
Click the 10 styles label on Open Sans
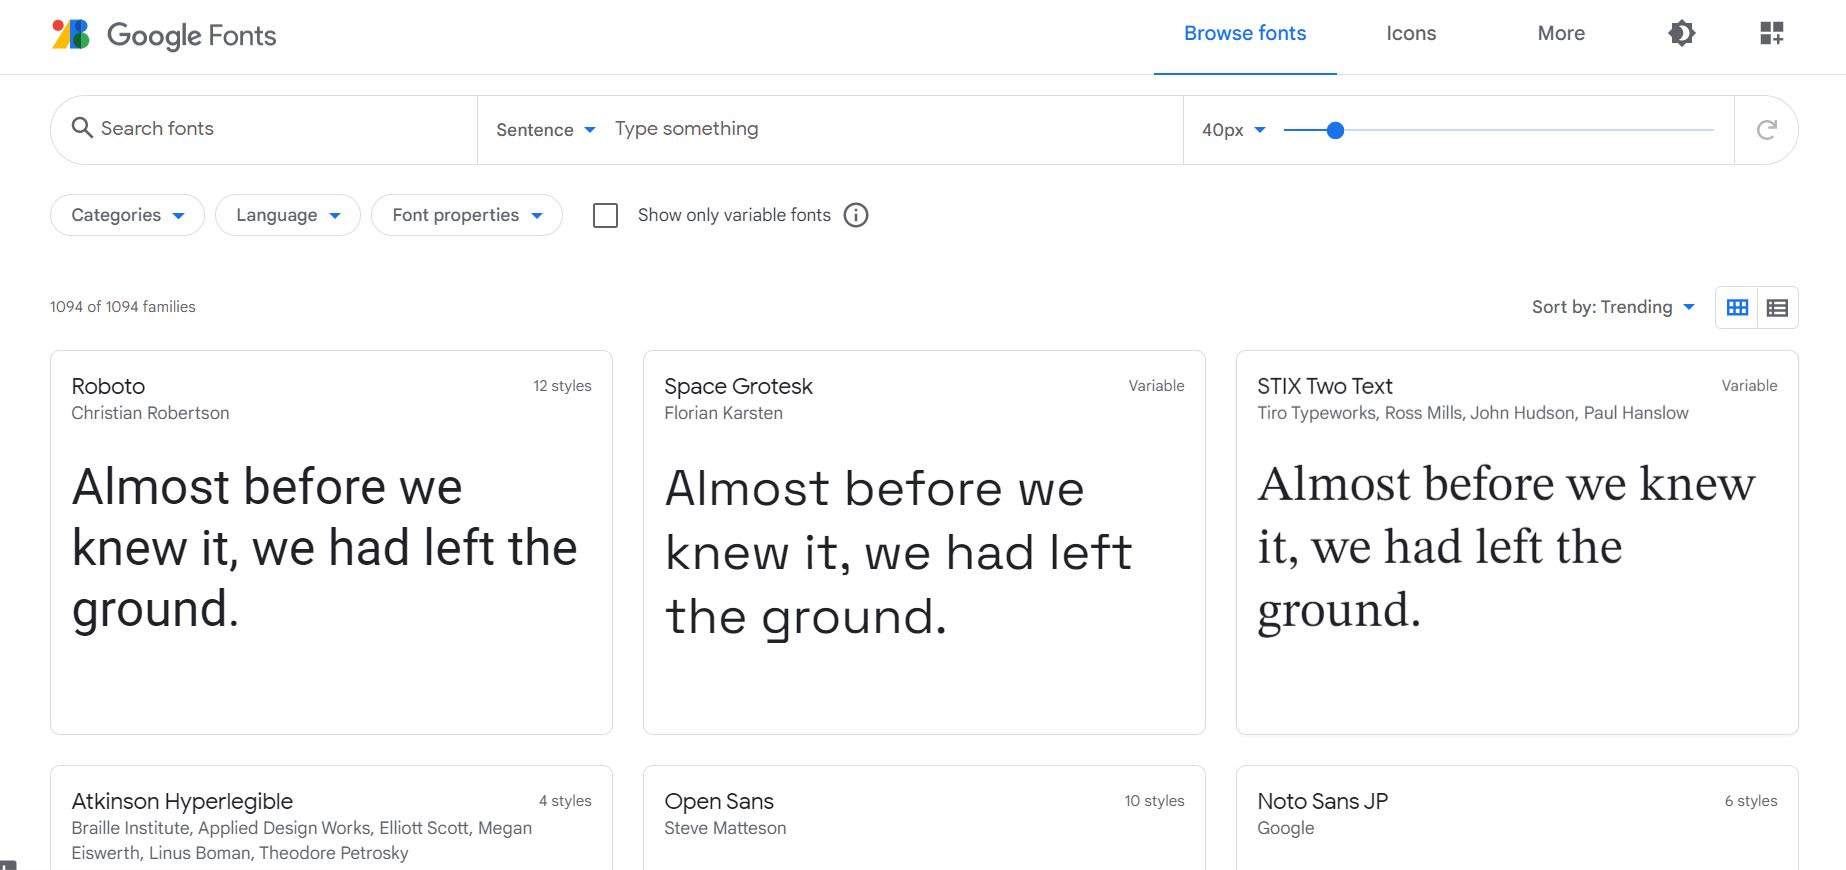pyautogui.click(x=1154, y=801)
